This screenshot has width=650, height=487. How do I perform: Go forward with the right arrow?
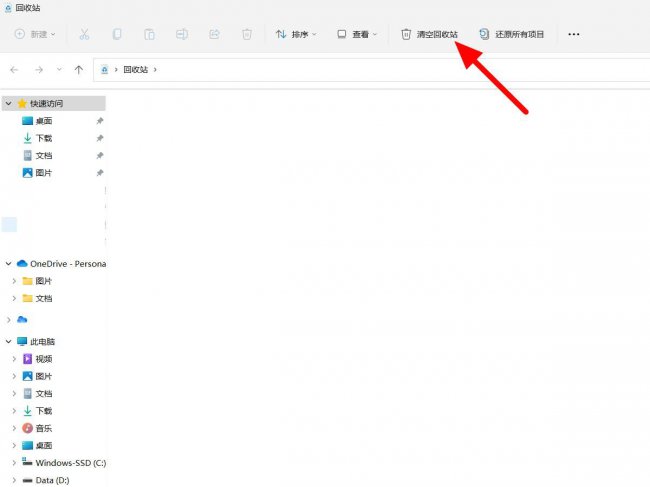39,70
